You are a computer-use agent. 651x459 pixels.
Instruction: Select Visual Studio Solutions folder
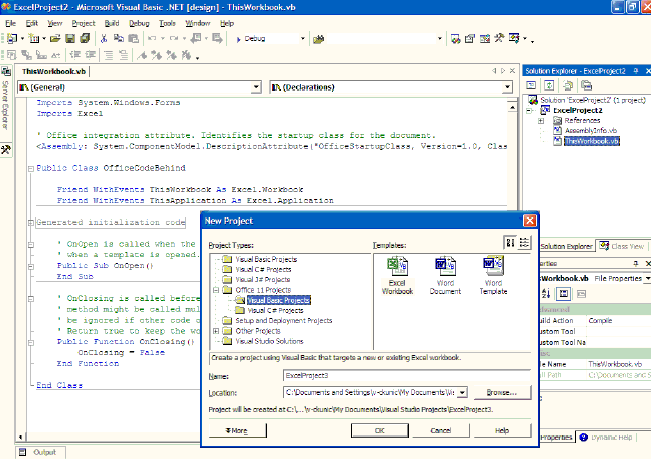point(269,341)
